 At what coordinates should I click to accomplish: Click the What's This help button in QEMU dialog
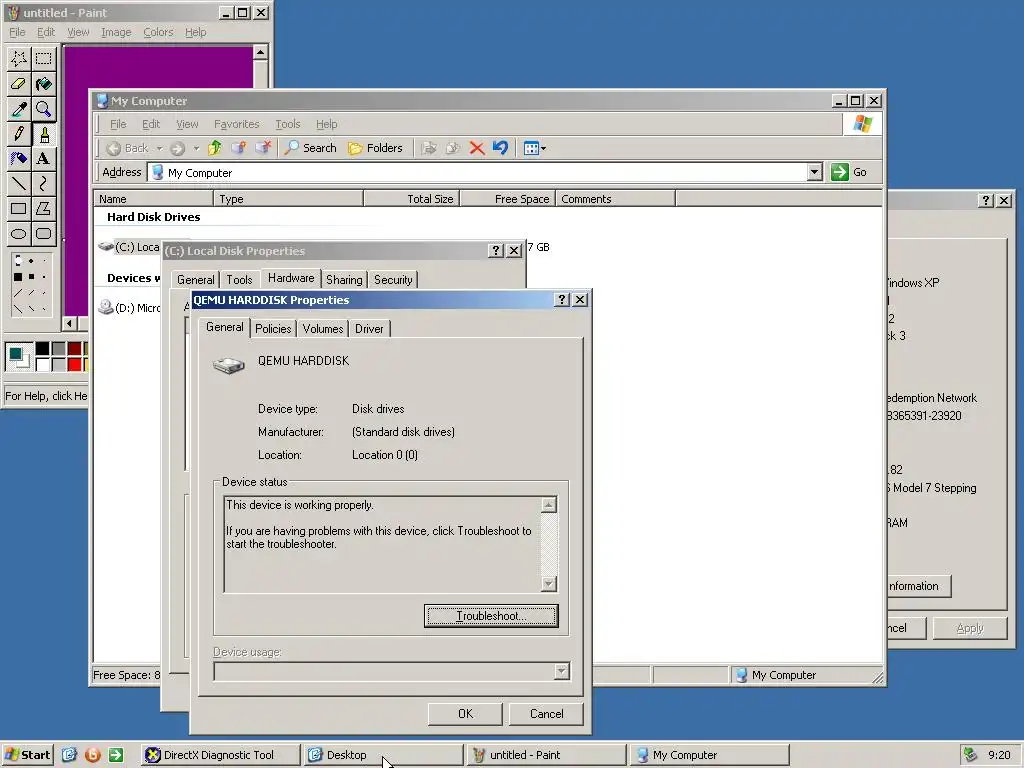[562, 300]
